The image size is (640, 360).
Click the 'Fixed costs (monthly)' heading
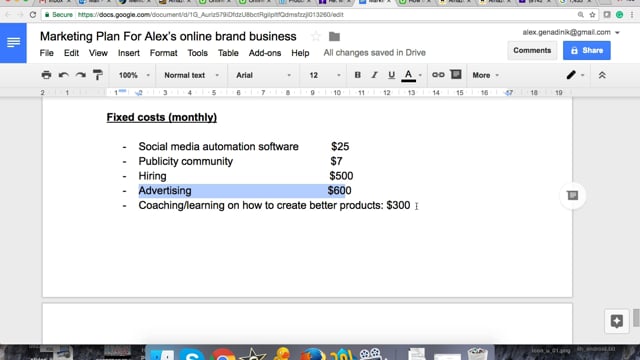click(x=162, y=118)
